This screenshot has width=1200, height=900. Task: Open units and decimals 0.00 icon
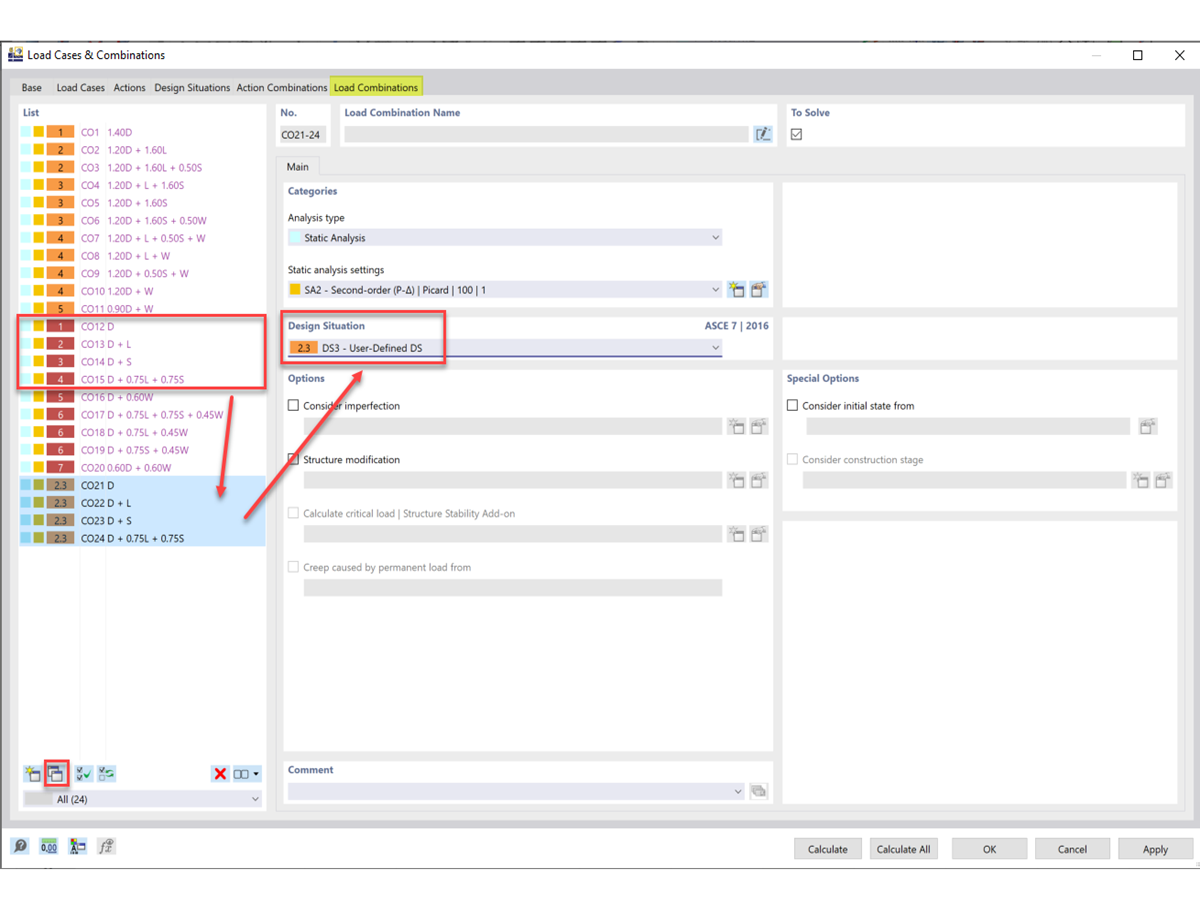tap(49, 847)
